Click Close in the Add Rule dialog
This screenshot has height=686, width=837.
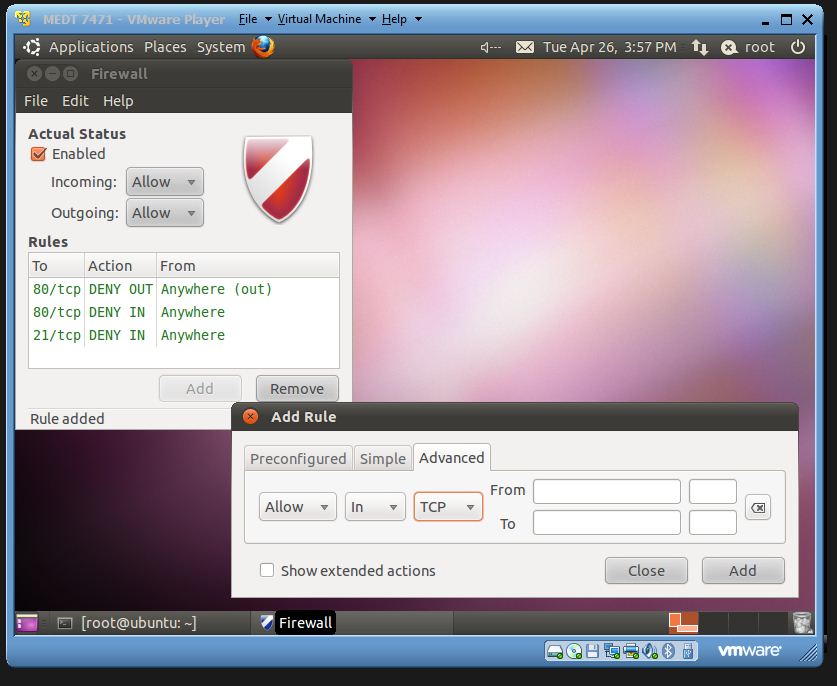tap(646, 571)
